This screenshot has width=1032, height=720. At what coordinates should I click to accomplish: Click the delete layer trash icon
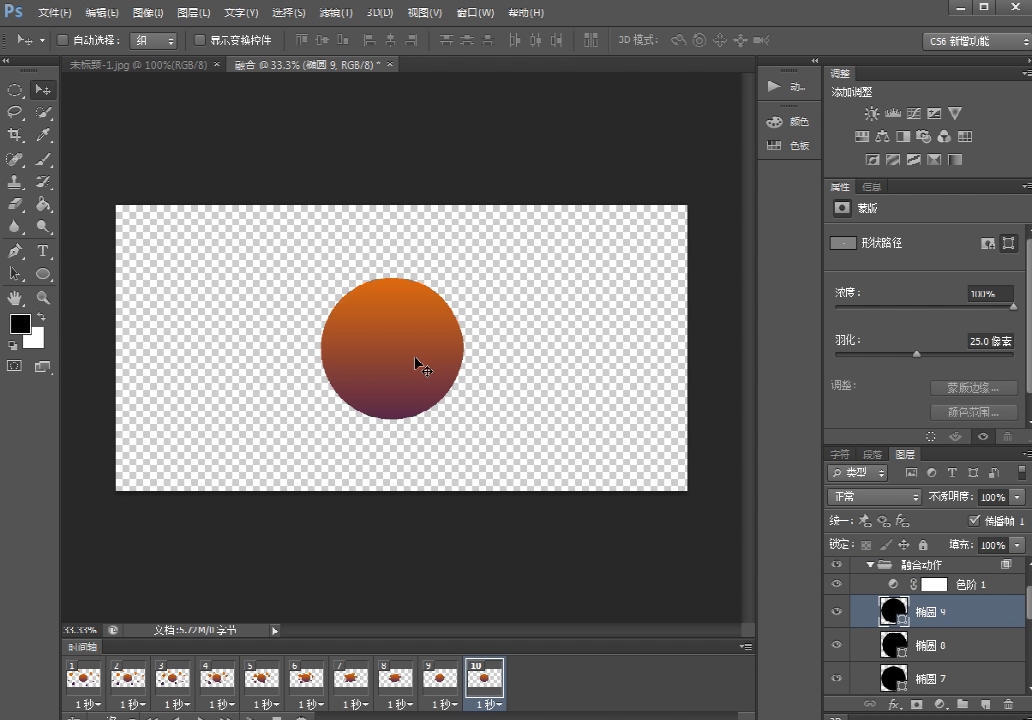click(x=1008, y=705)
